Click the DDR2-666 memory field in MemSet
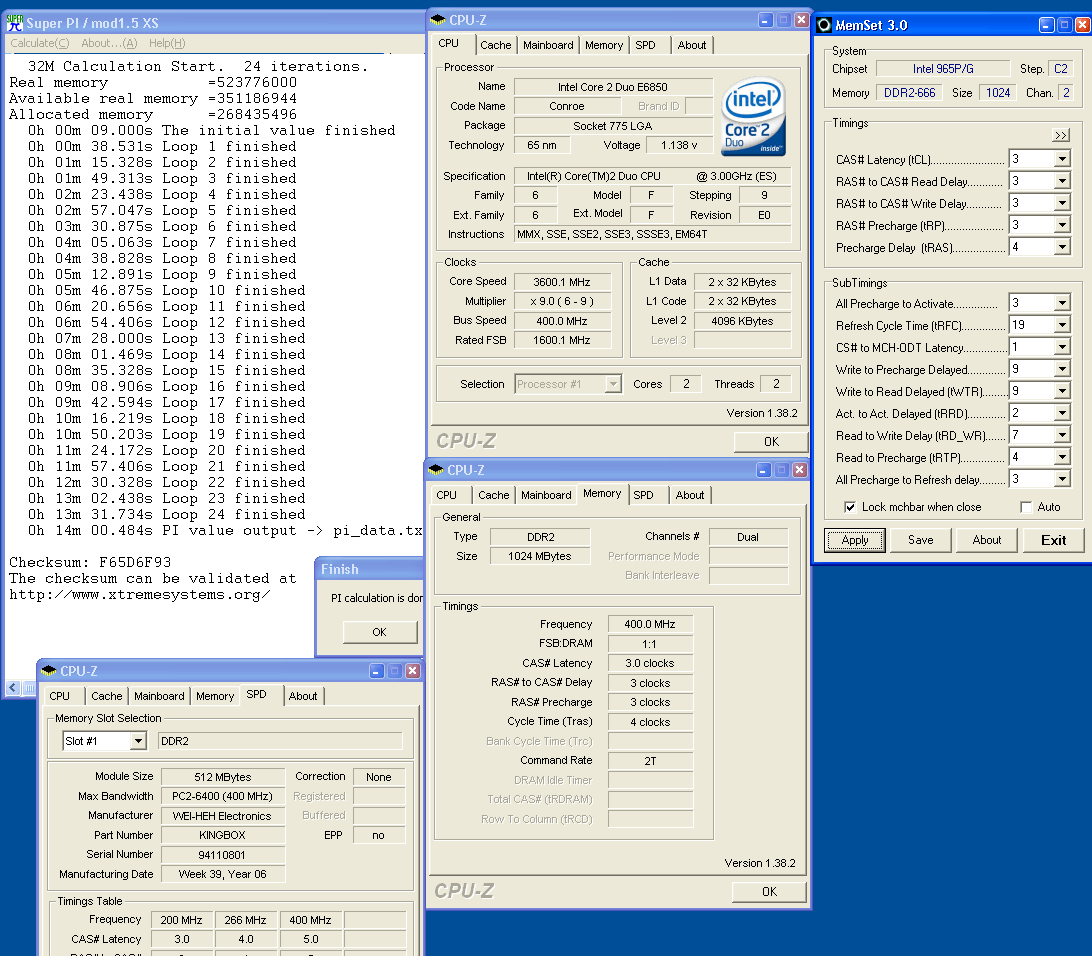 tap(910, 93)
